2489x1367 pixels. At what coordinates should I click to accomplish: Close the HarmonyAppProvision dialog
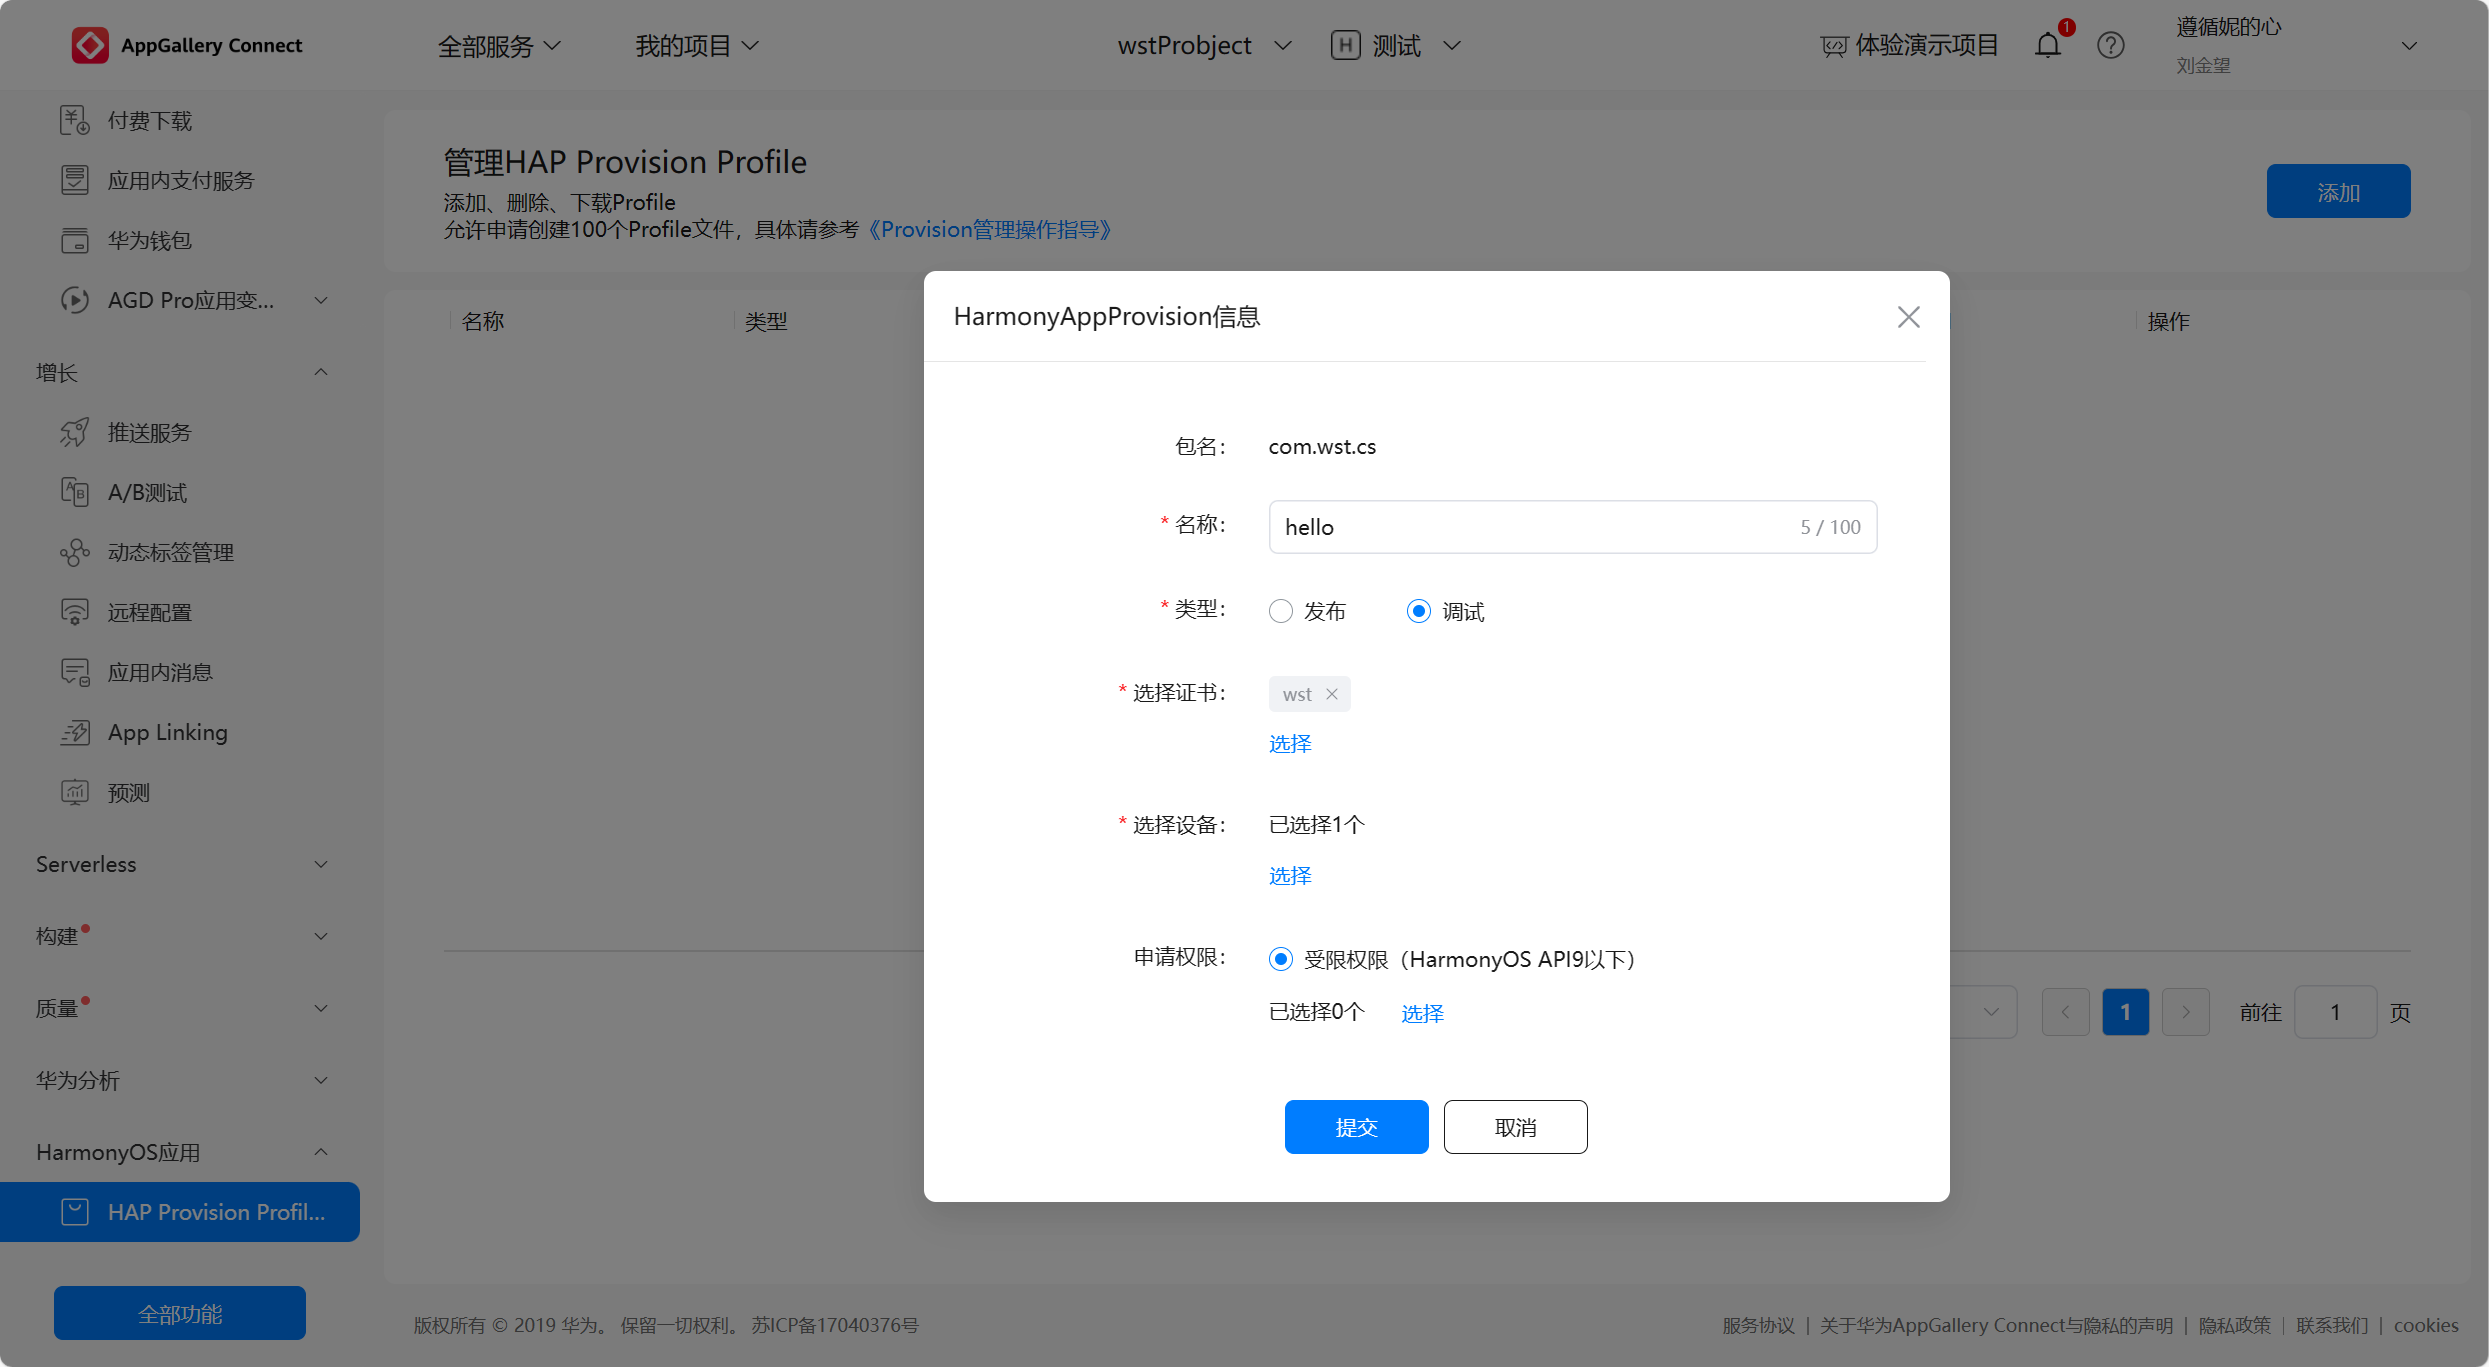(x=1909, y=317)
